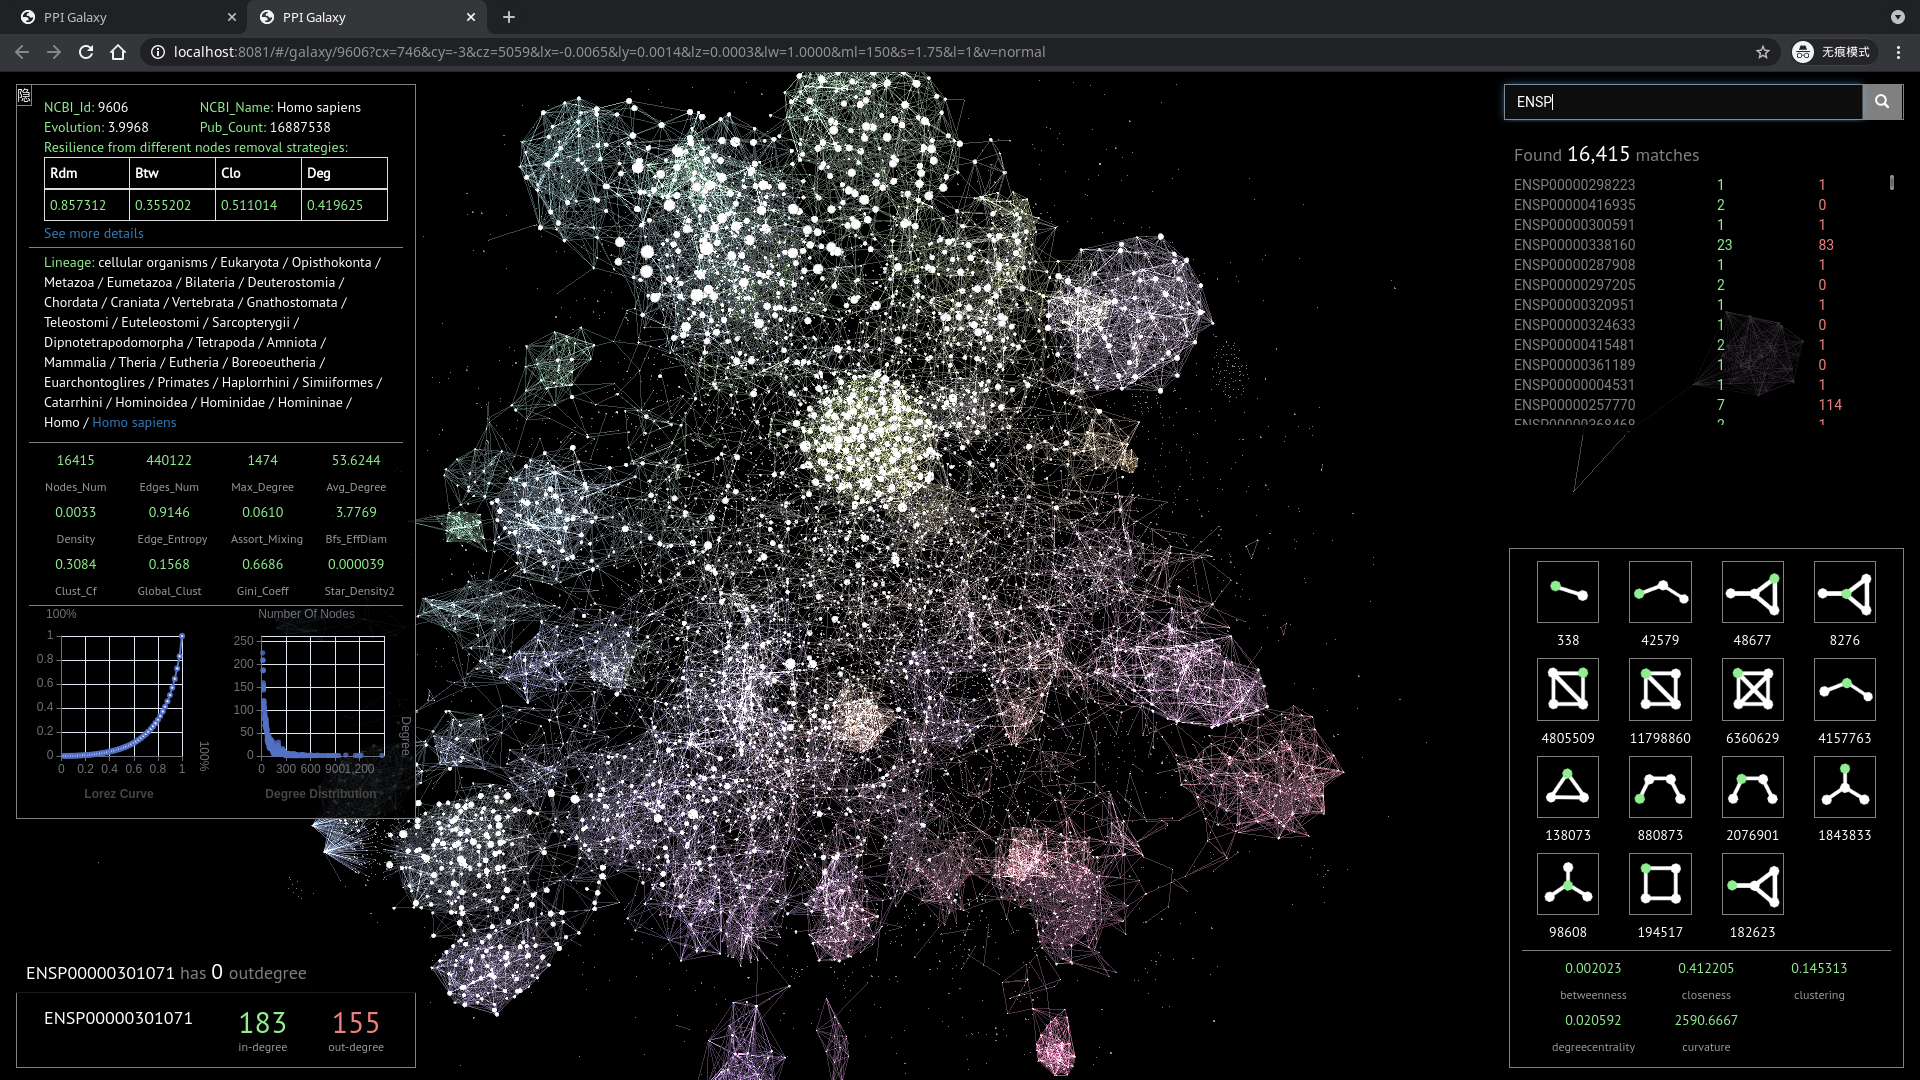
Task: Focus the ENSP search input field
Action: click(x=1682, y=102)
